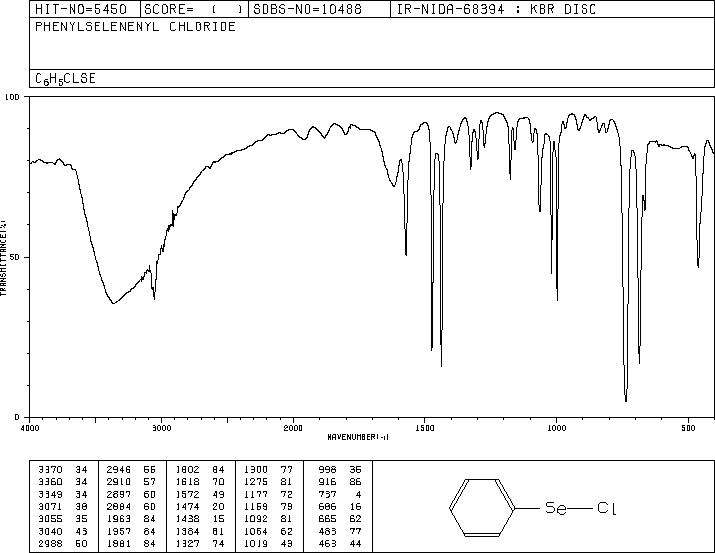Select the 1177 peak entry
This screenshot has height=553, width=715.
256,494
